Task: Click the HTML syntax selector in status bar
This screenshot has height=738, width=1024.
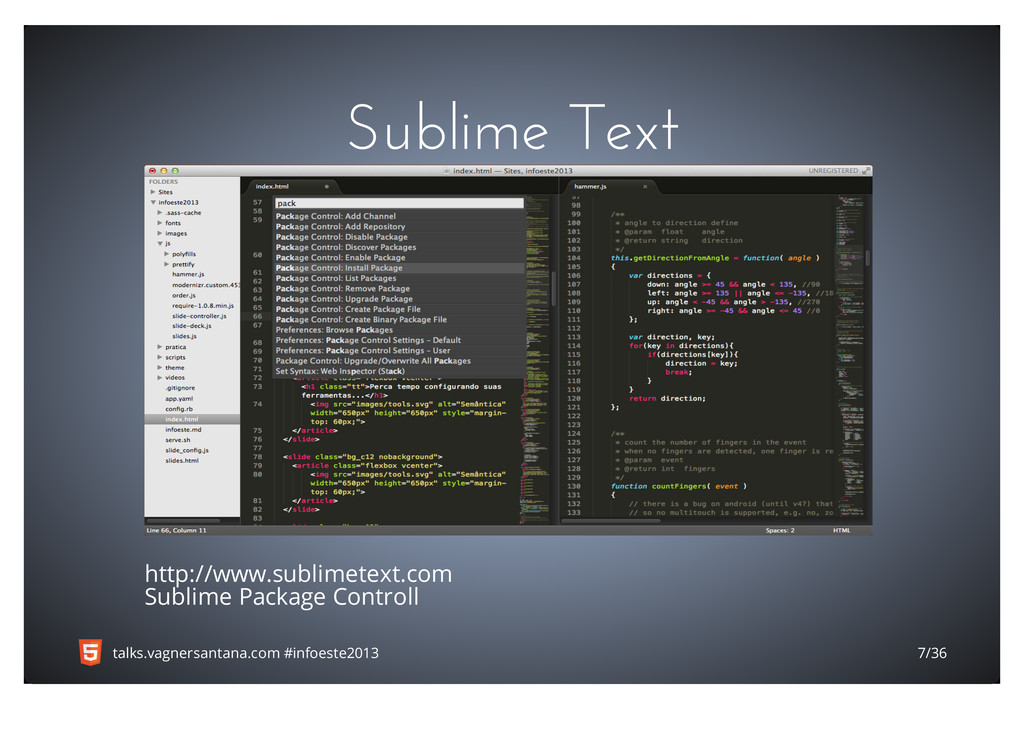Action: tap(841, 530)
